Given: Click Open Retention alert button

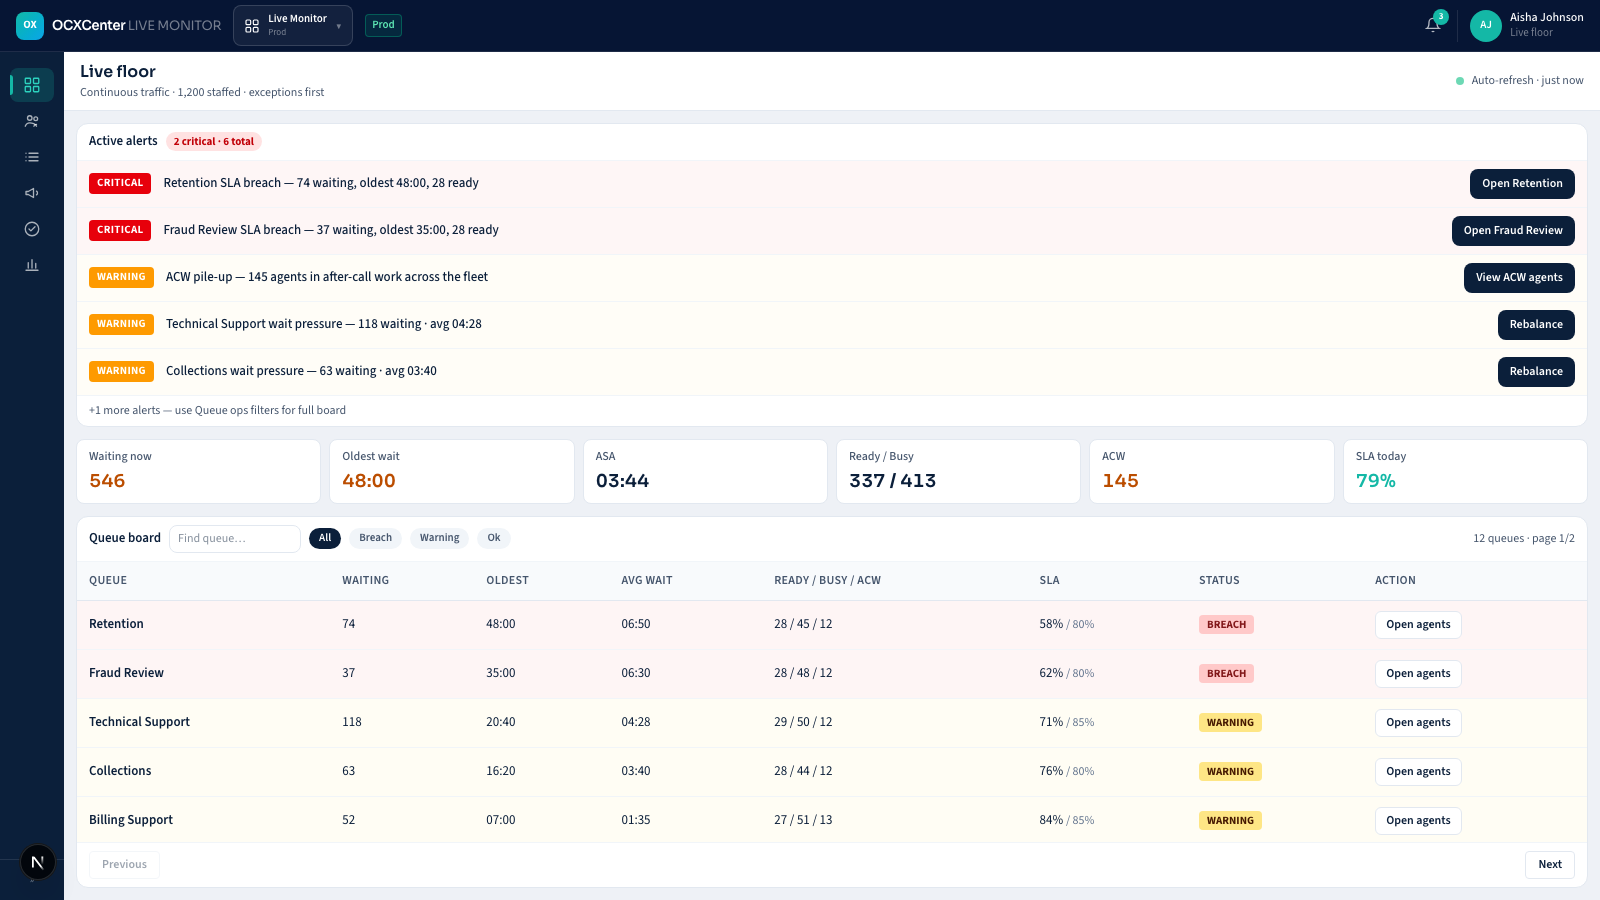Looking at the screenshot, I should [1522, 184].
